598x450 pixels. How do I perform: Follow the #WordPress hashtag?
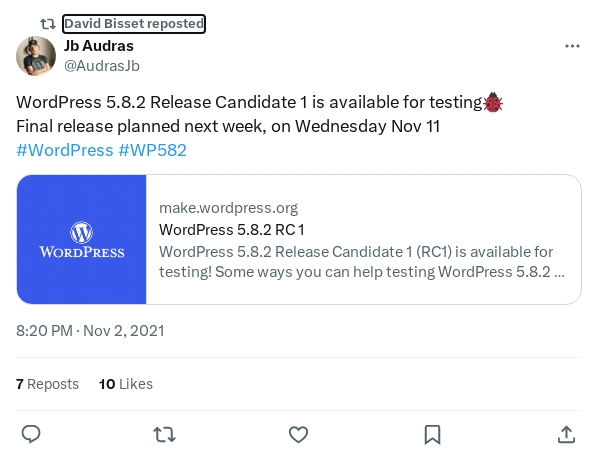[65, 150]
